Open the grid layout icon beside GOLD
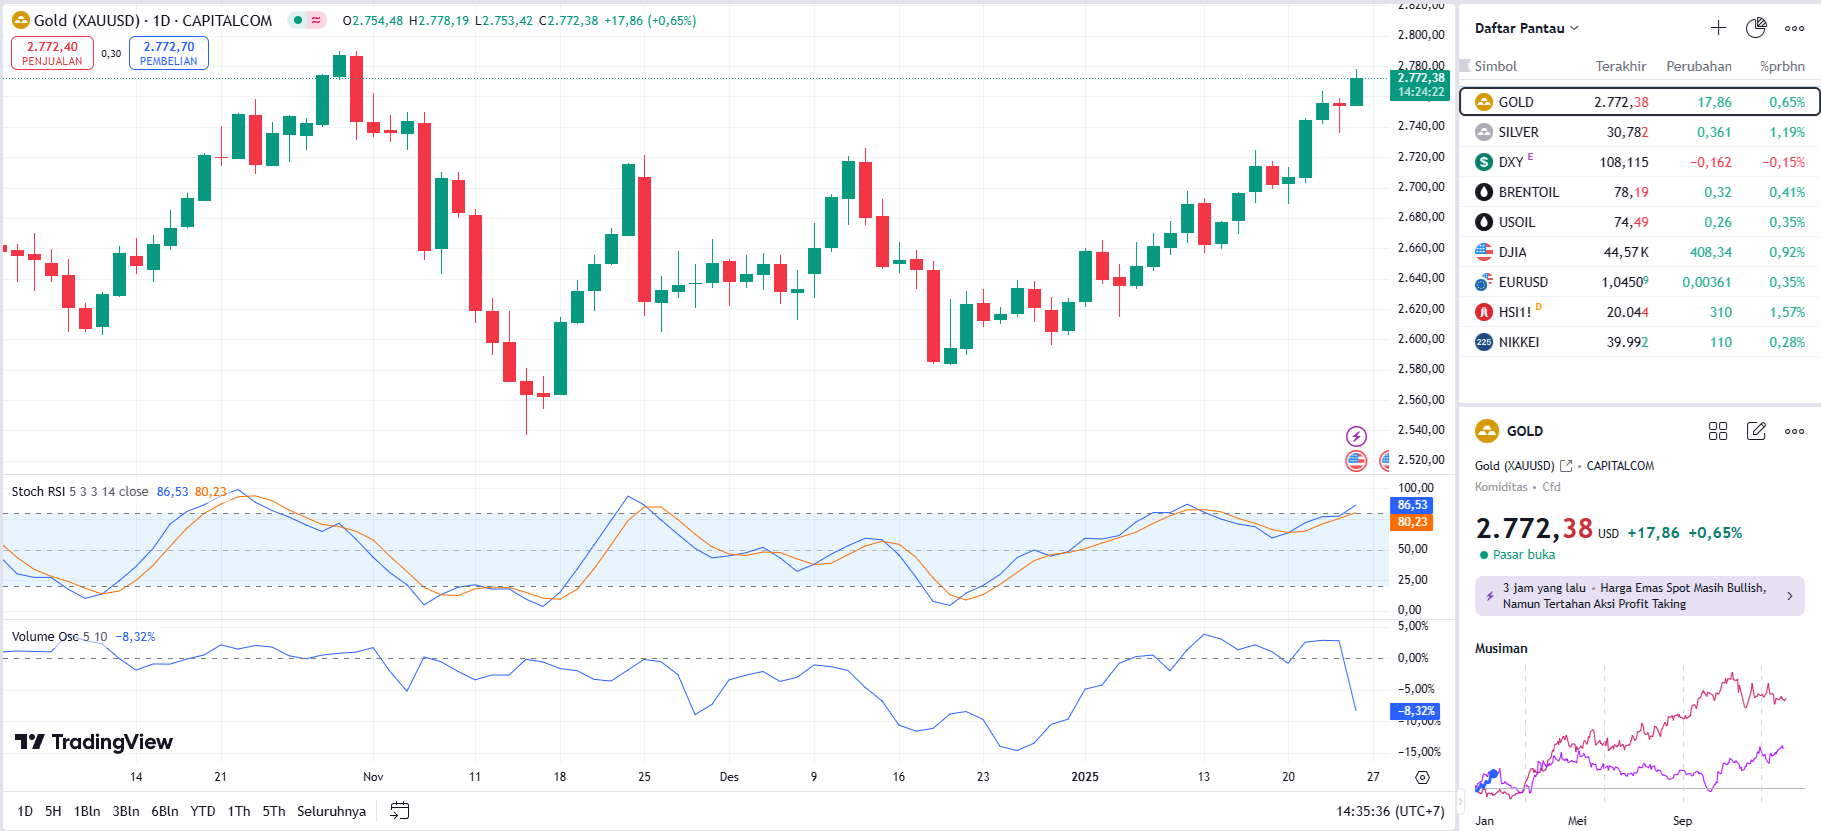1821x831 pixels. coord(1718,431)
